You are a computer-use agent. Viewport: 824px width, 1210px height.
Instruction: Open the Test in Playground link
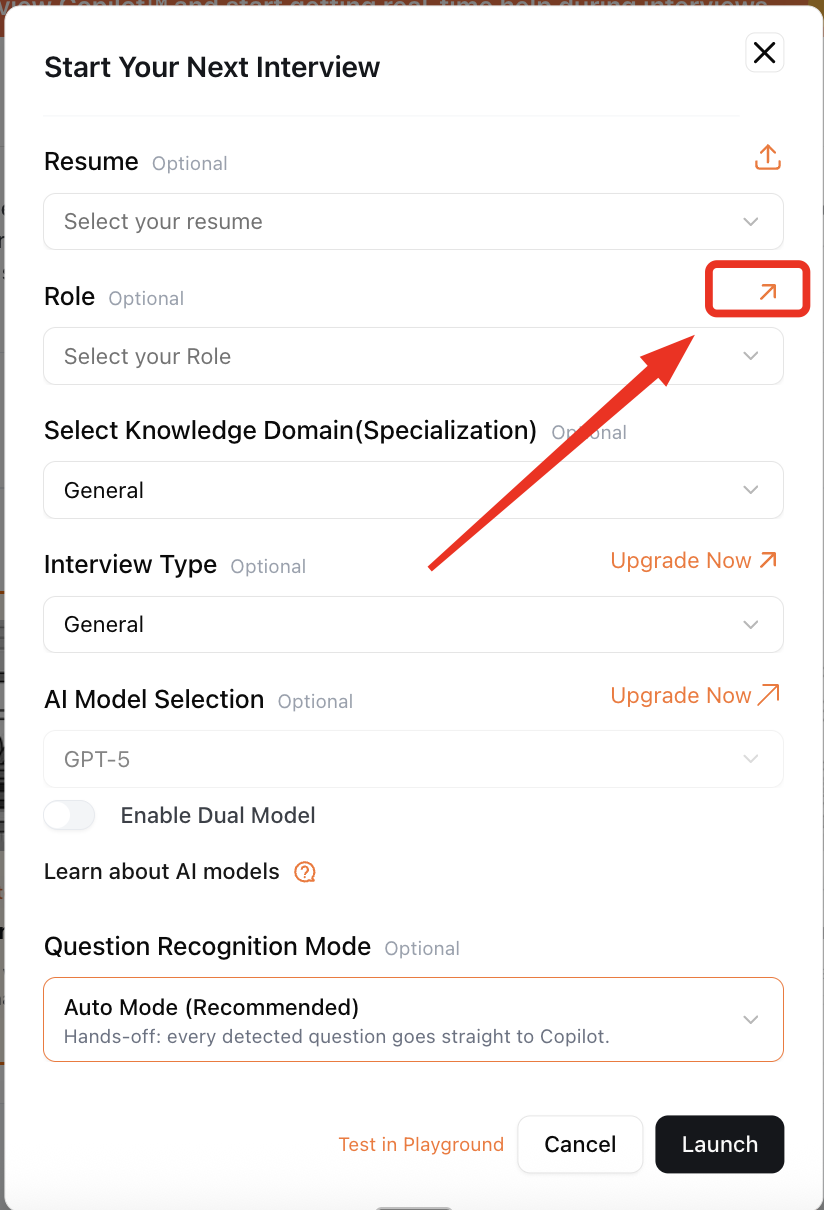(421, 1145)
